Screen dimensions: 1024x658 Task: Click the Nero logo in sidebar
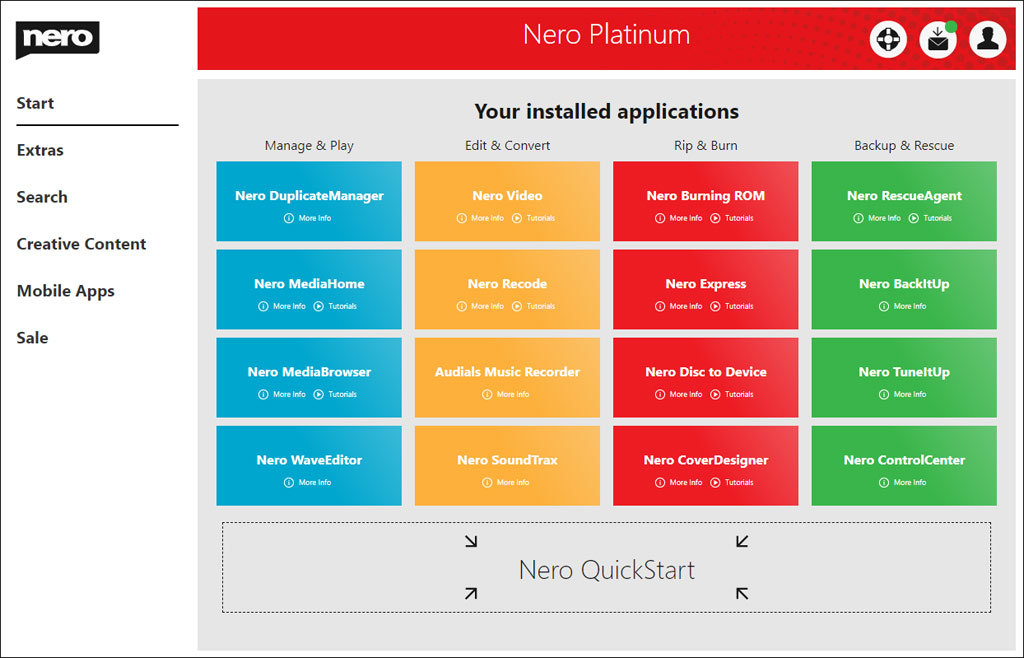tap(57, 39)
